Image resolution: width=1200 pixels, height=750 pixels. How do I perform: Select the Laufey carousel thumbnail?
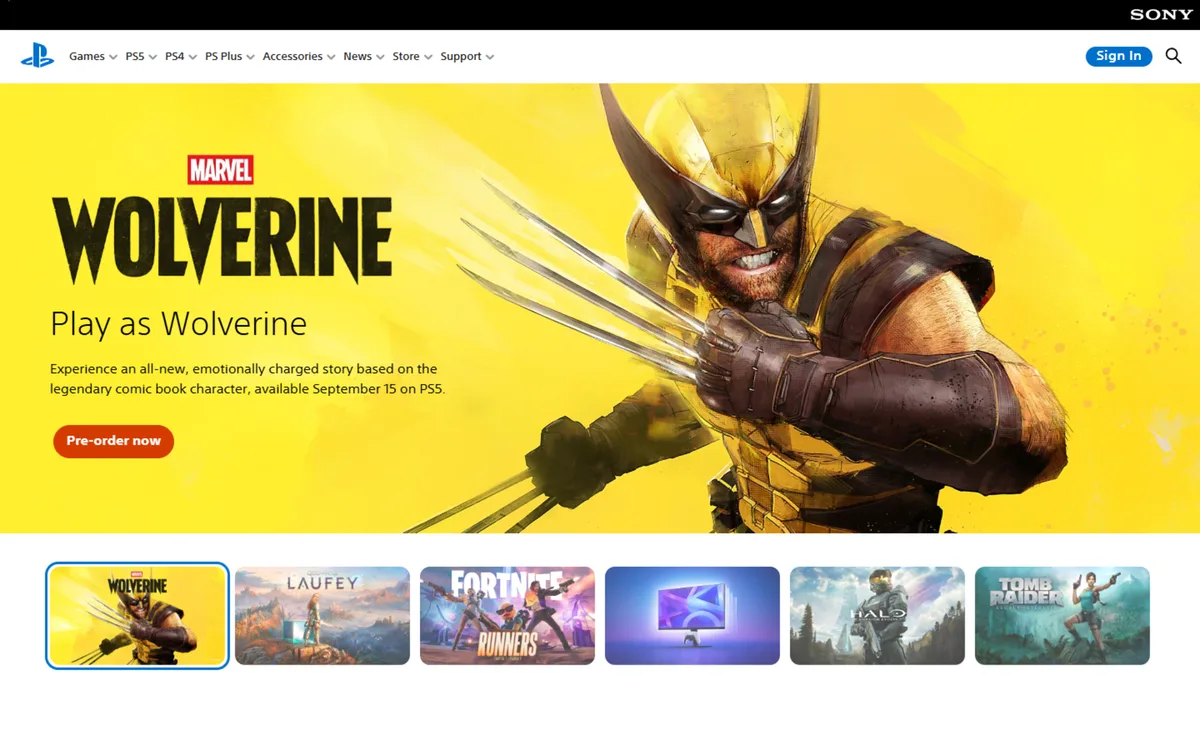coord(322,616)
